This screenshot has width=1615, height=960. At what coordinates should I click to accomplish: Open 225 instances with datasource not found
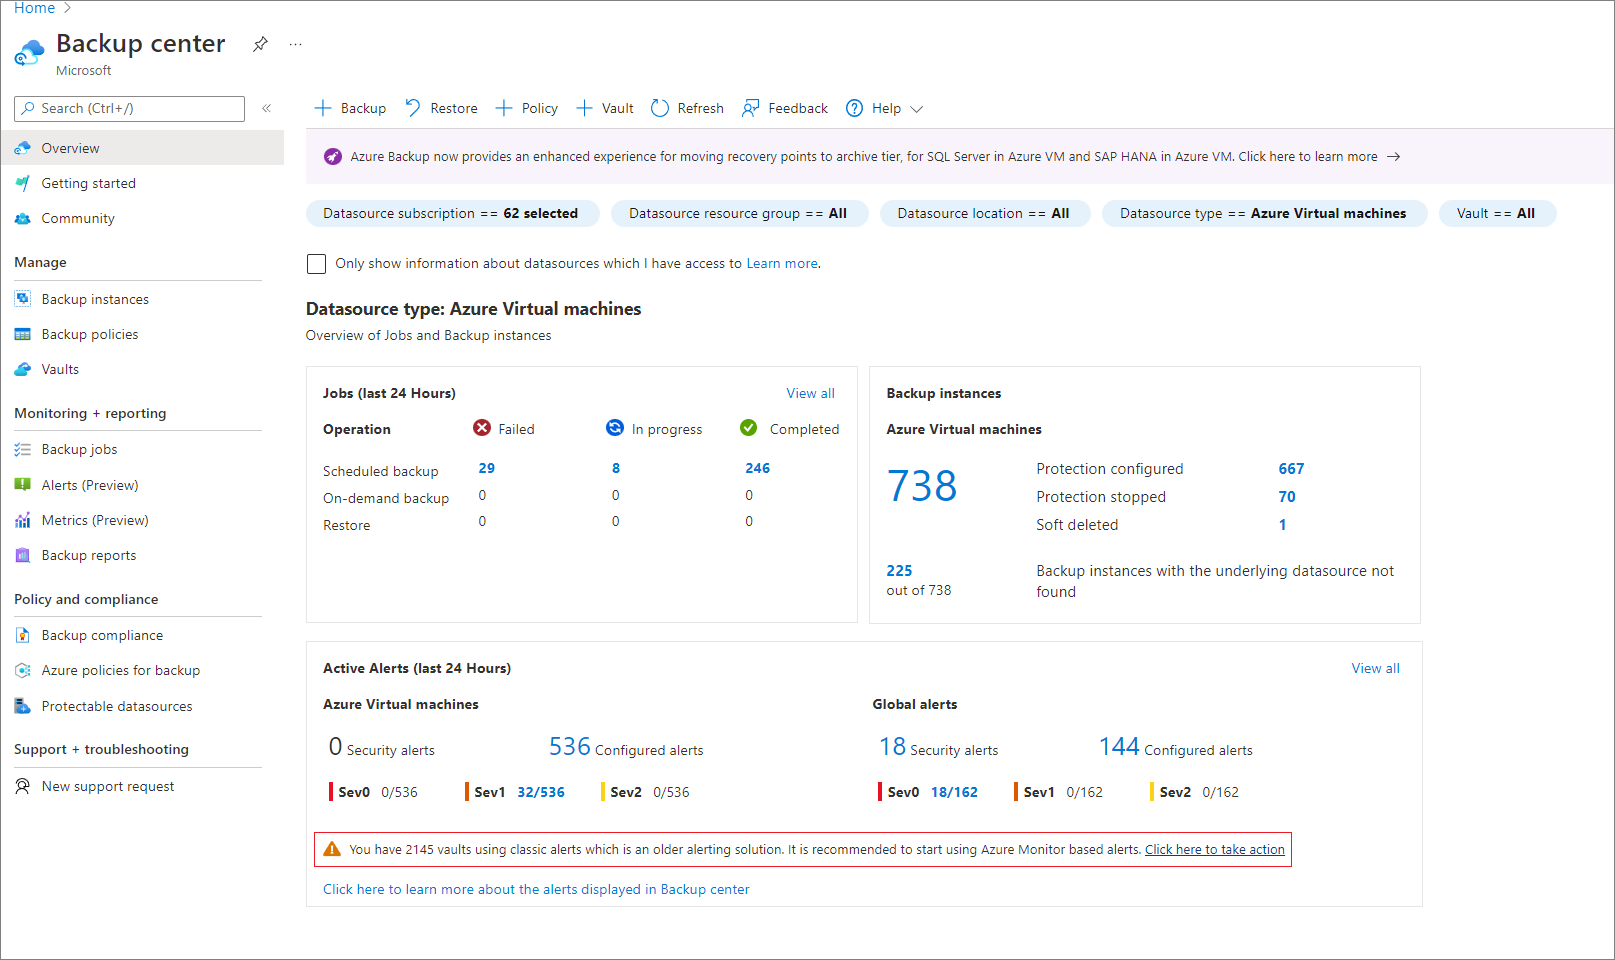coord(899,571)
